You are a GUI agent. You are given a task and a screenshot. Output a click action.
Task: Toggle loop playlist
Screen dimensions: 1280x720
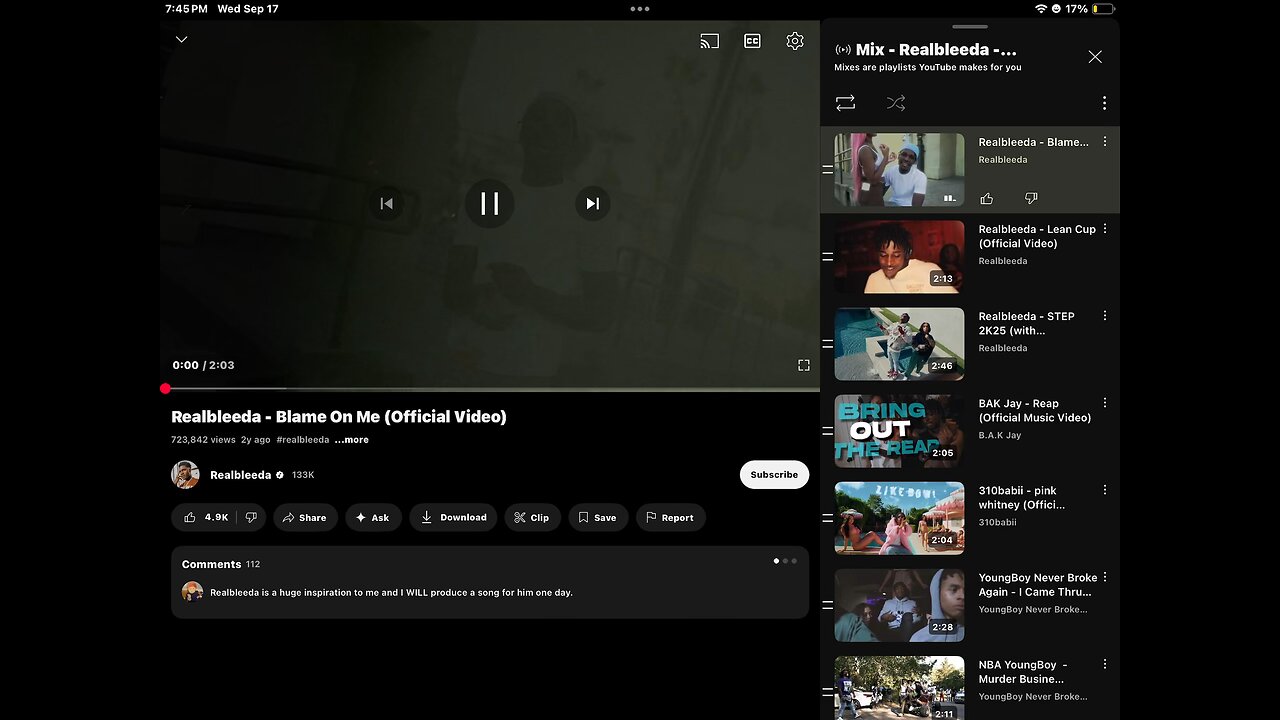pos(845,103)
